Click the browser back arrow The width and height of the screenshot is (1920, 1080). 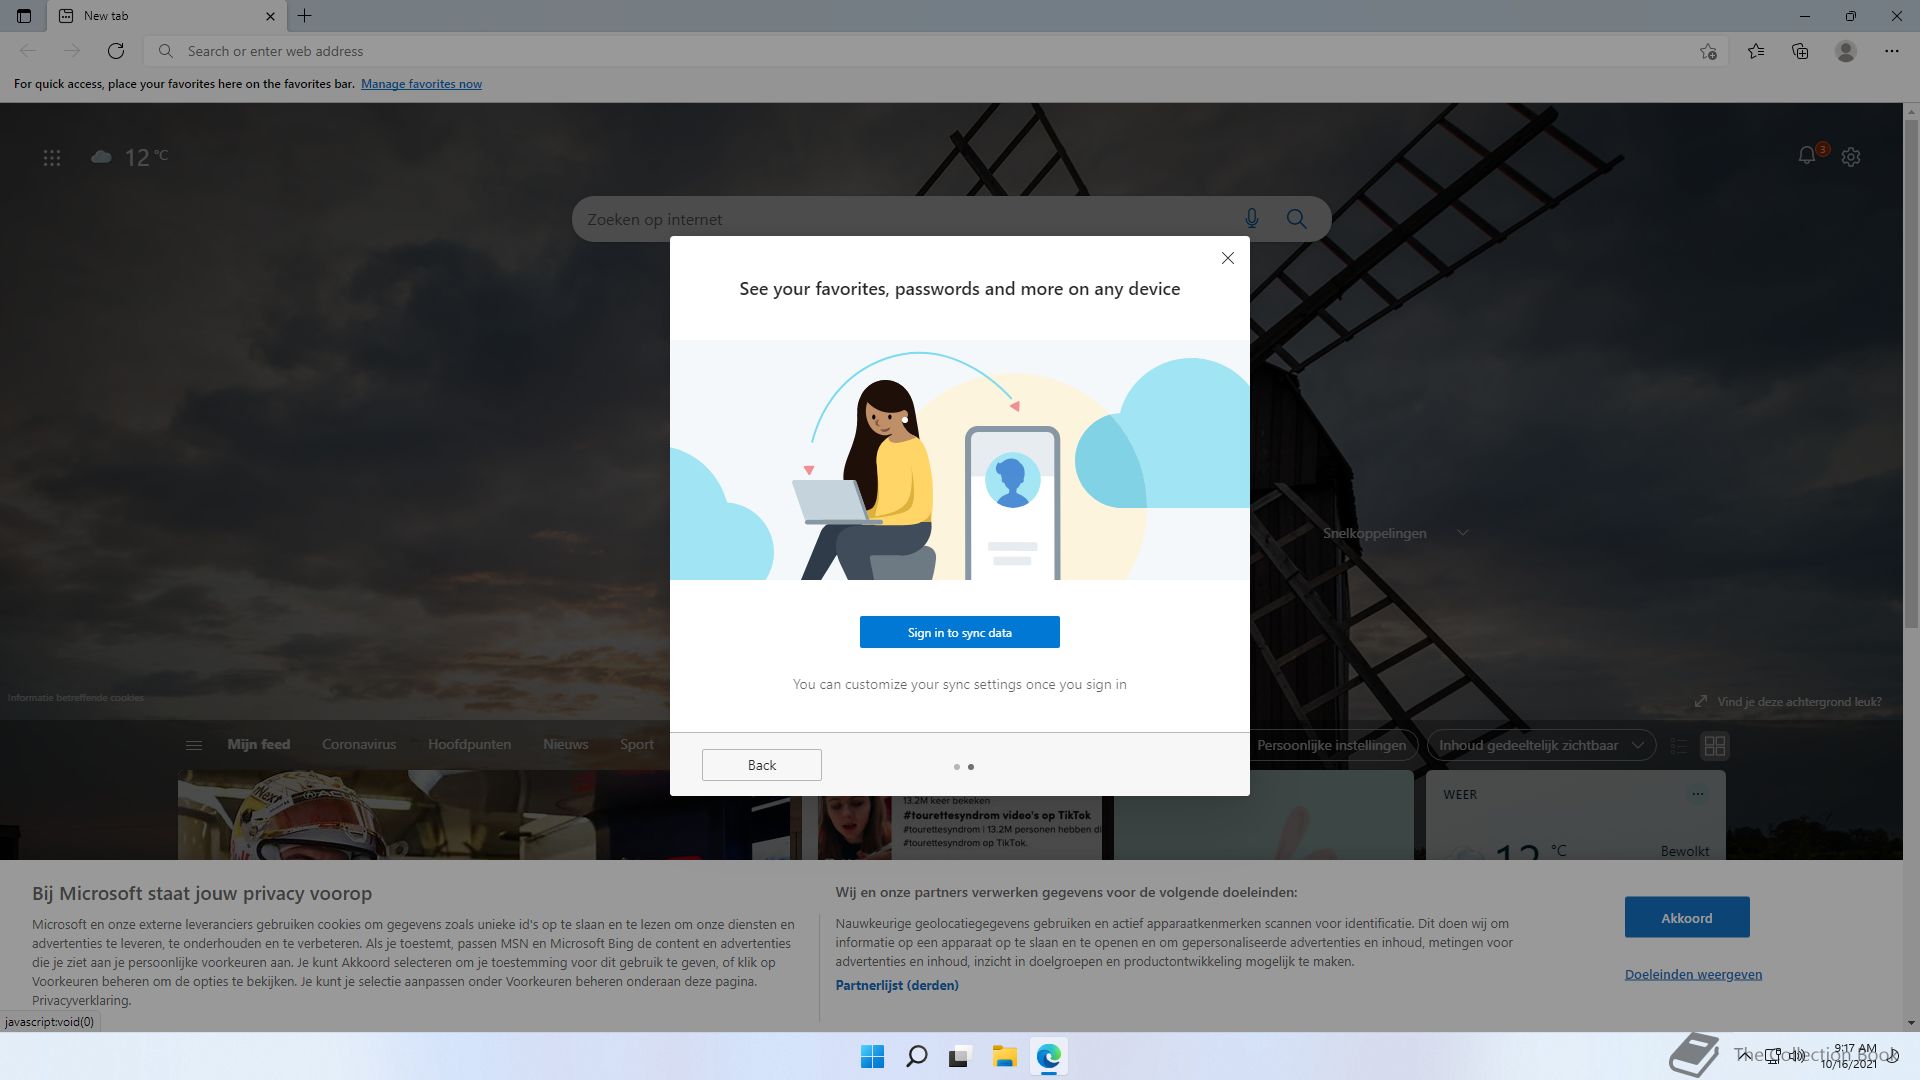click(x=28, y=51)
